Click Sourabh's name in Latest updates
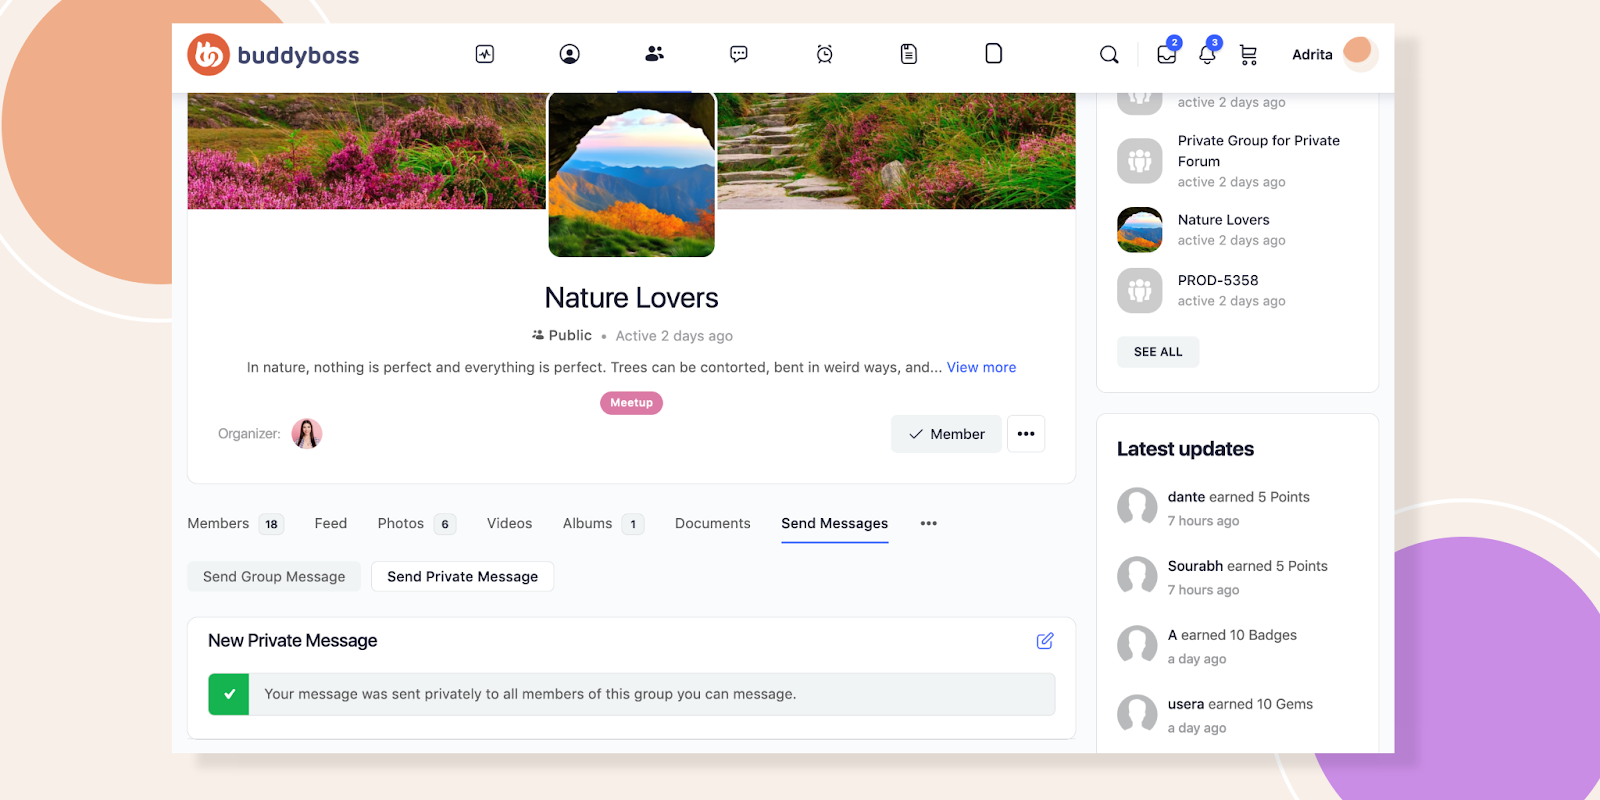 [1195, 566]
